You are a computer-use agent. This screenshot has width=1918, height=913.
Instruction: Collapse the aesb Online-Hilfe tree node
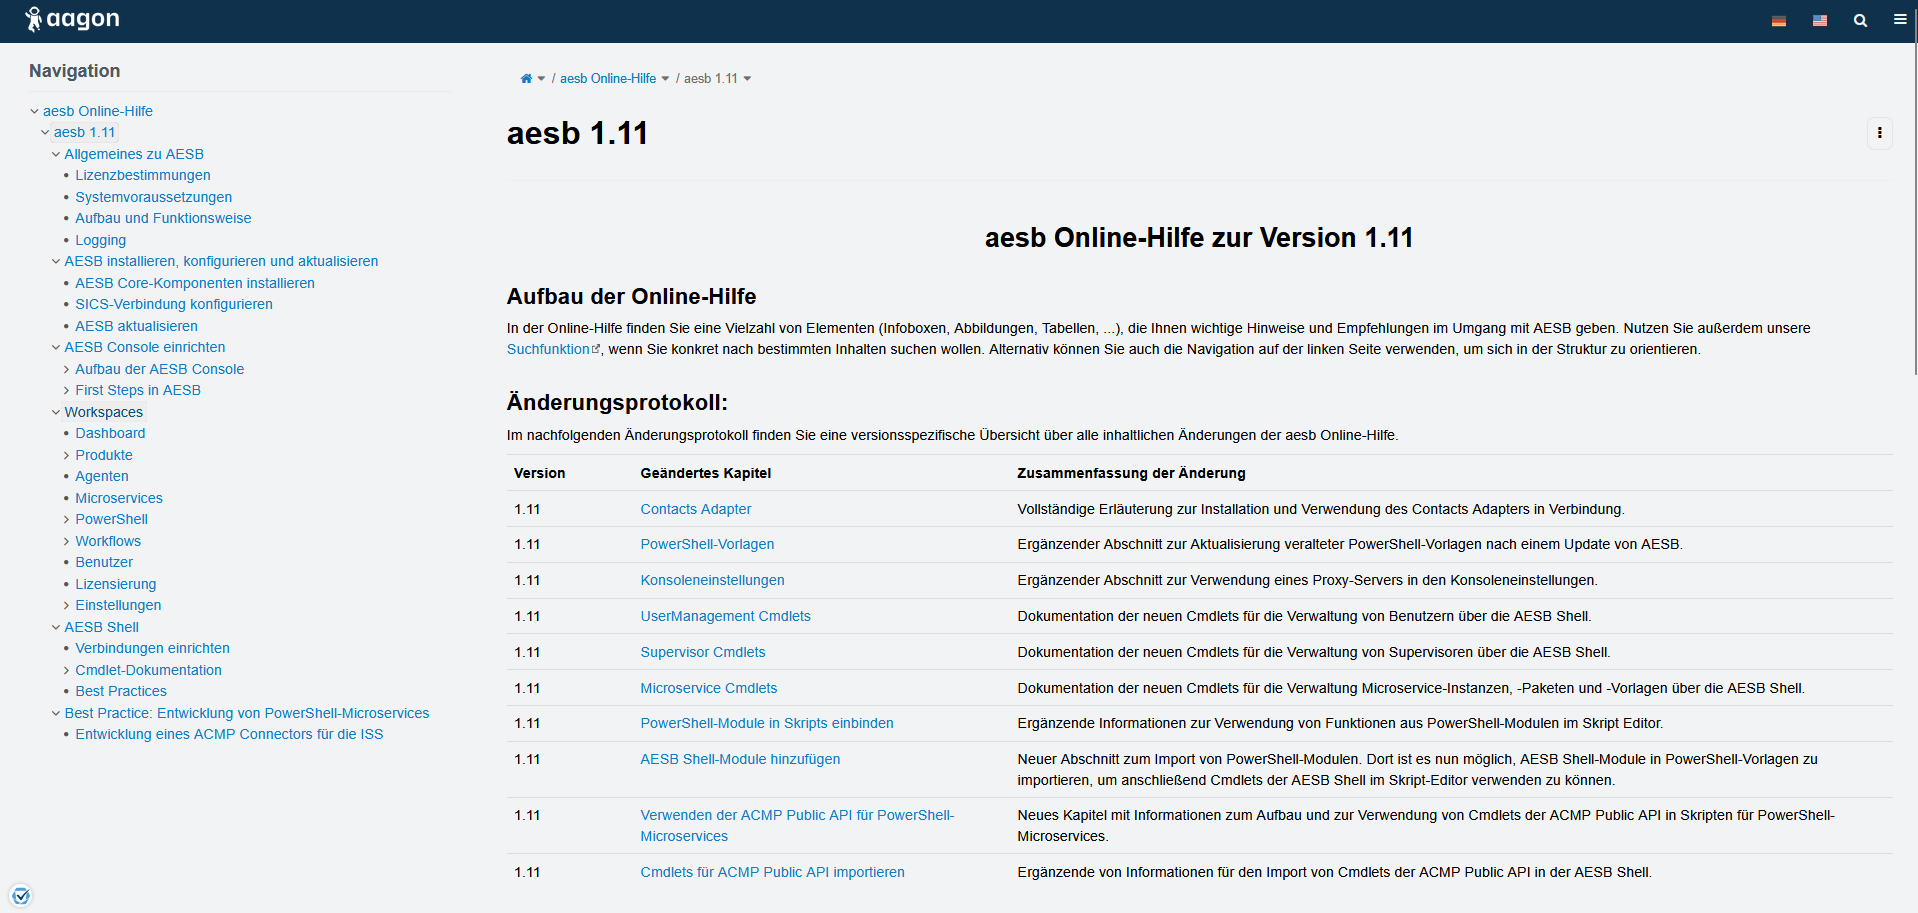35,111
